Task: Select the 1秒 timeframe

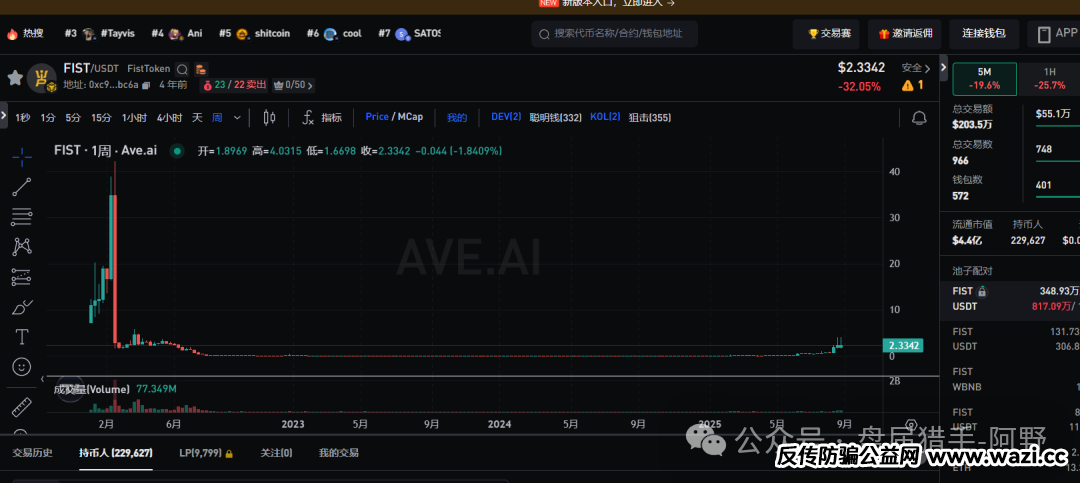Action: 23,118
